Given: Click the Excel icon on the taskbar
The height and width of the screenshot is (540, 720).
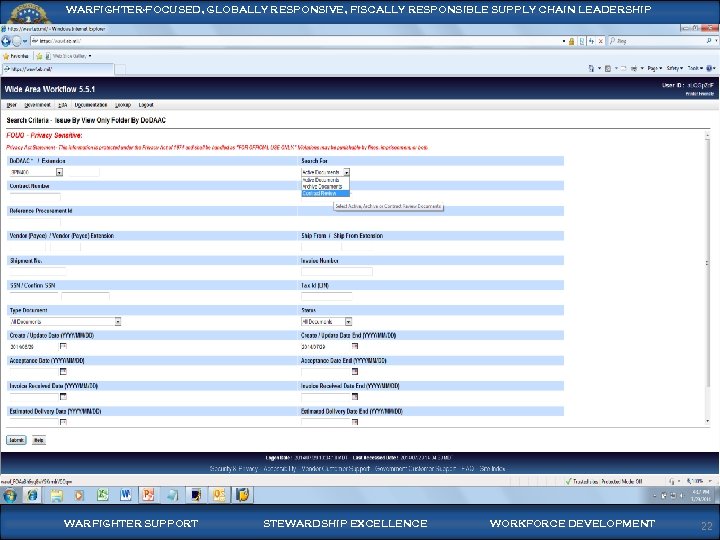Looking at the screenshot, I should coord(102,495).
